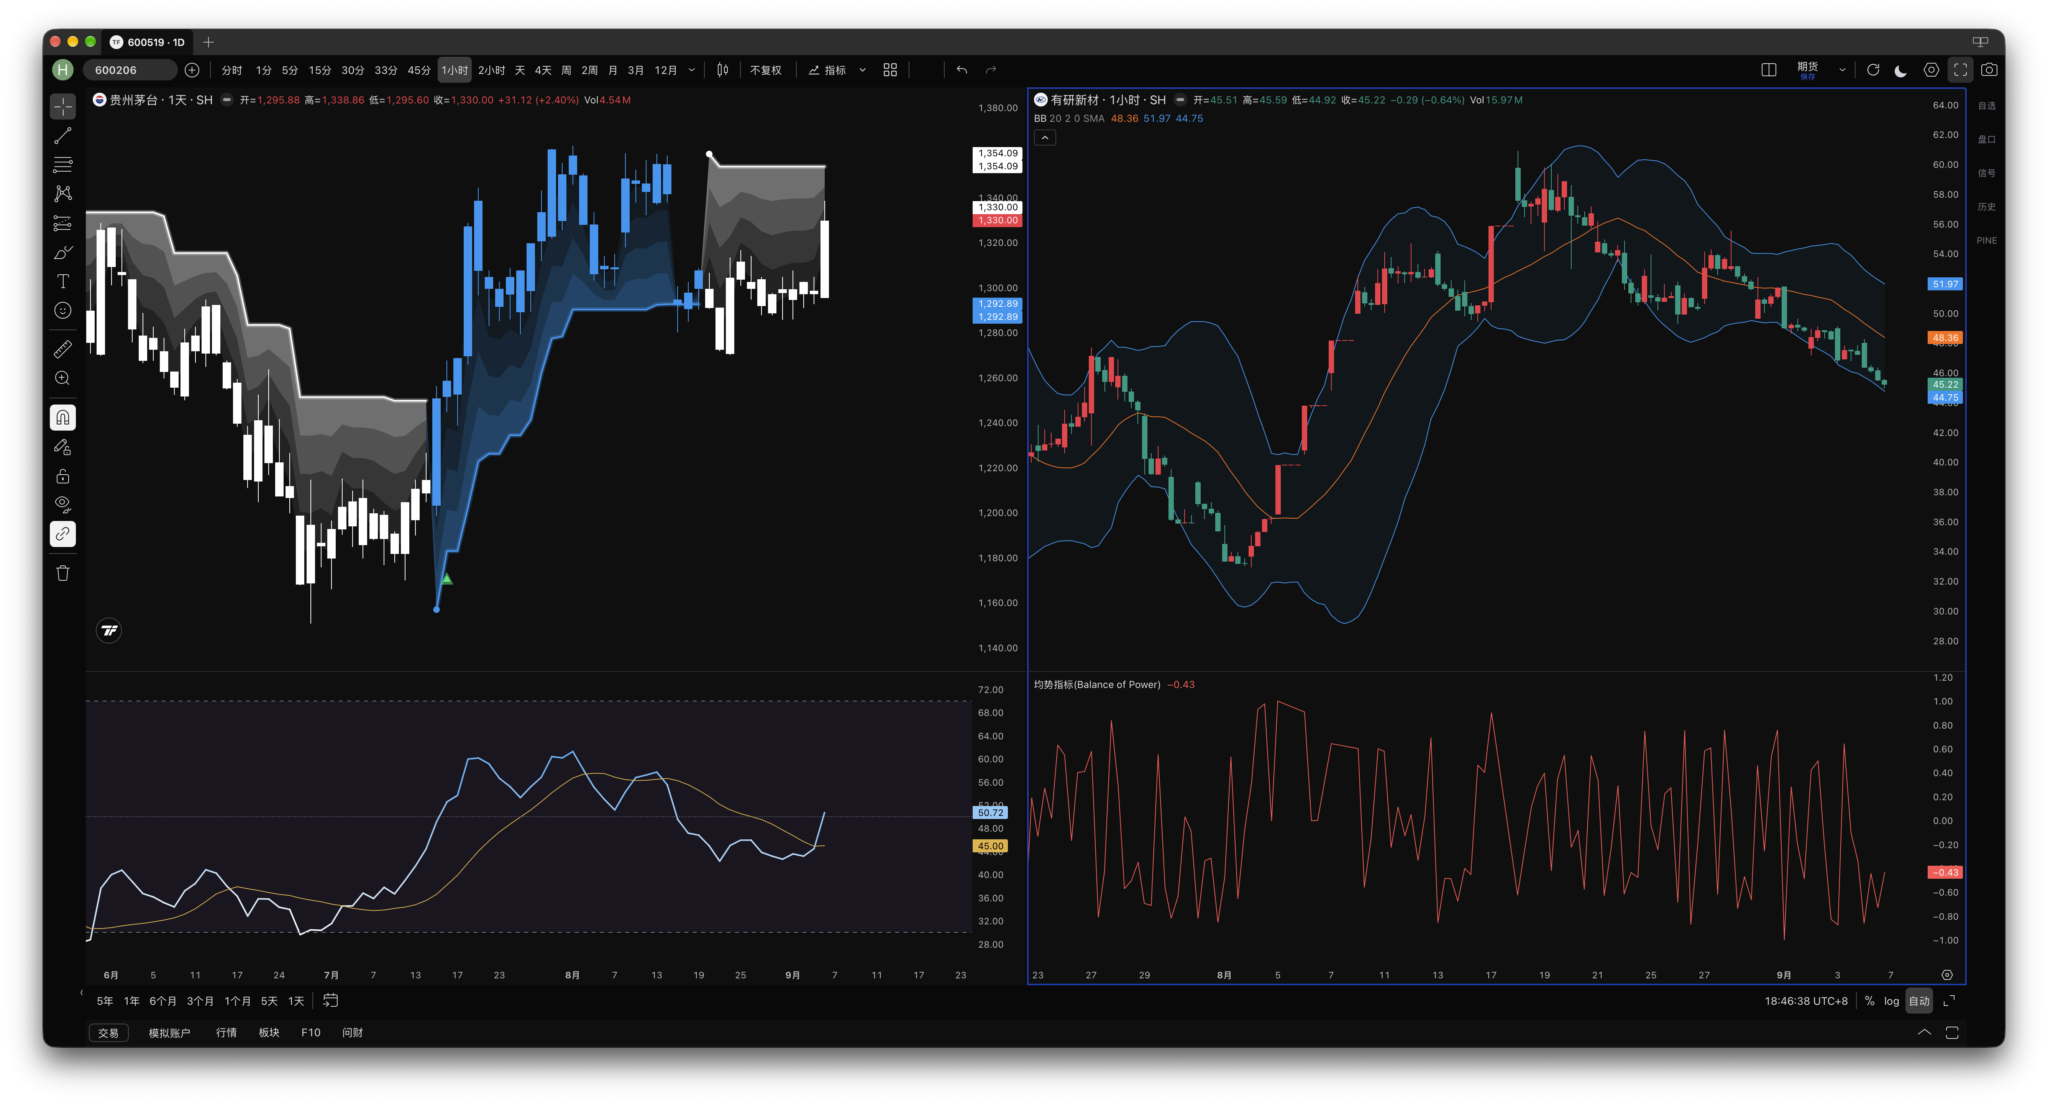Select the 1小时 timeframe
Viewport: 2048px width, 1104px height.
pos(455,70)
